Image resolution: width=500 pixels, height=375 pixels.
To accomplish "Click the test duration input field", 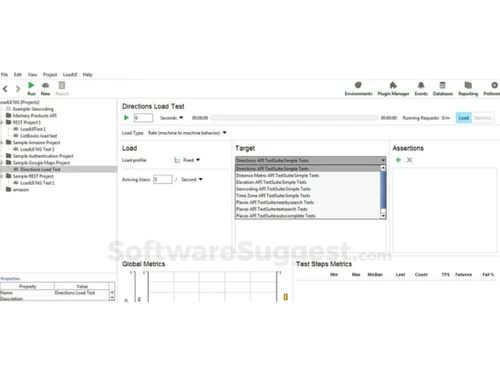I will pyautogui.click(x=143, y=118).
